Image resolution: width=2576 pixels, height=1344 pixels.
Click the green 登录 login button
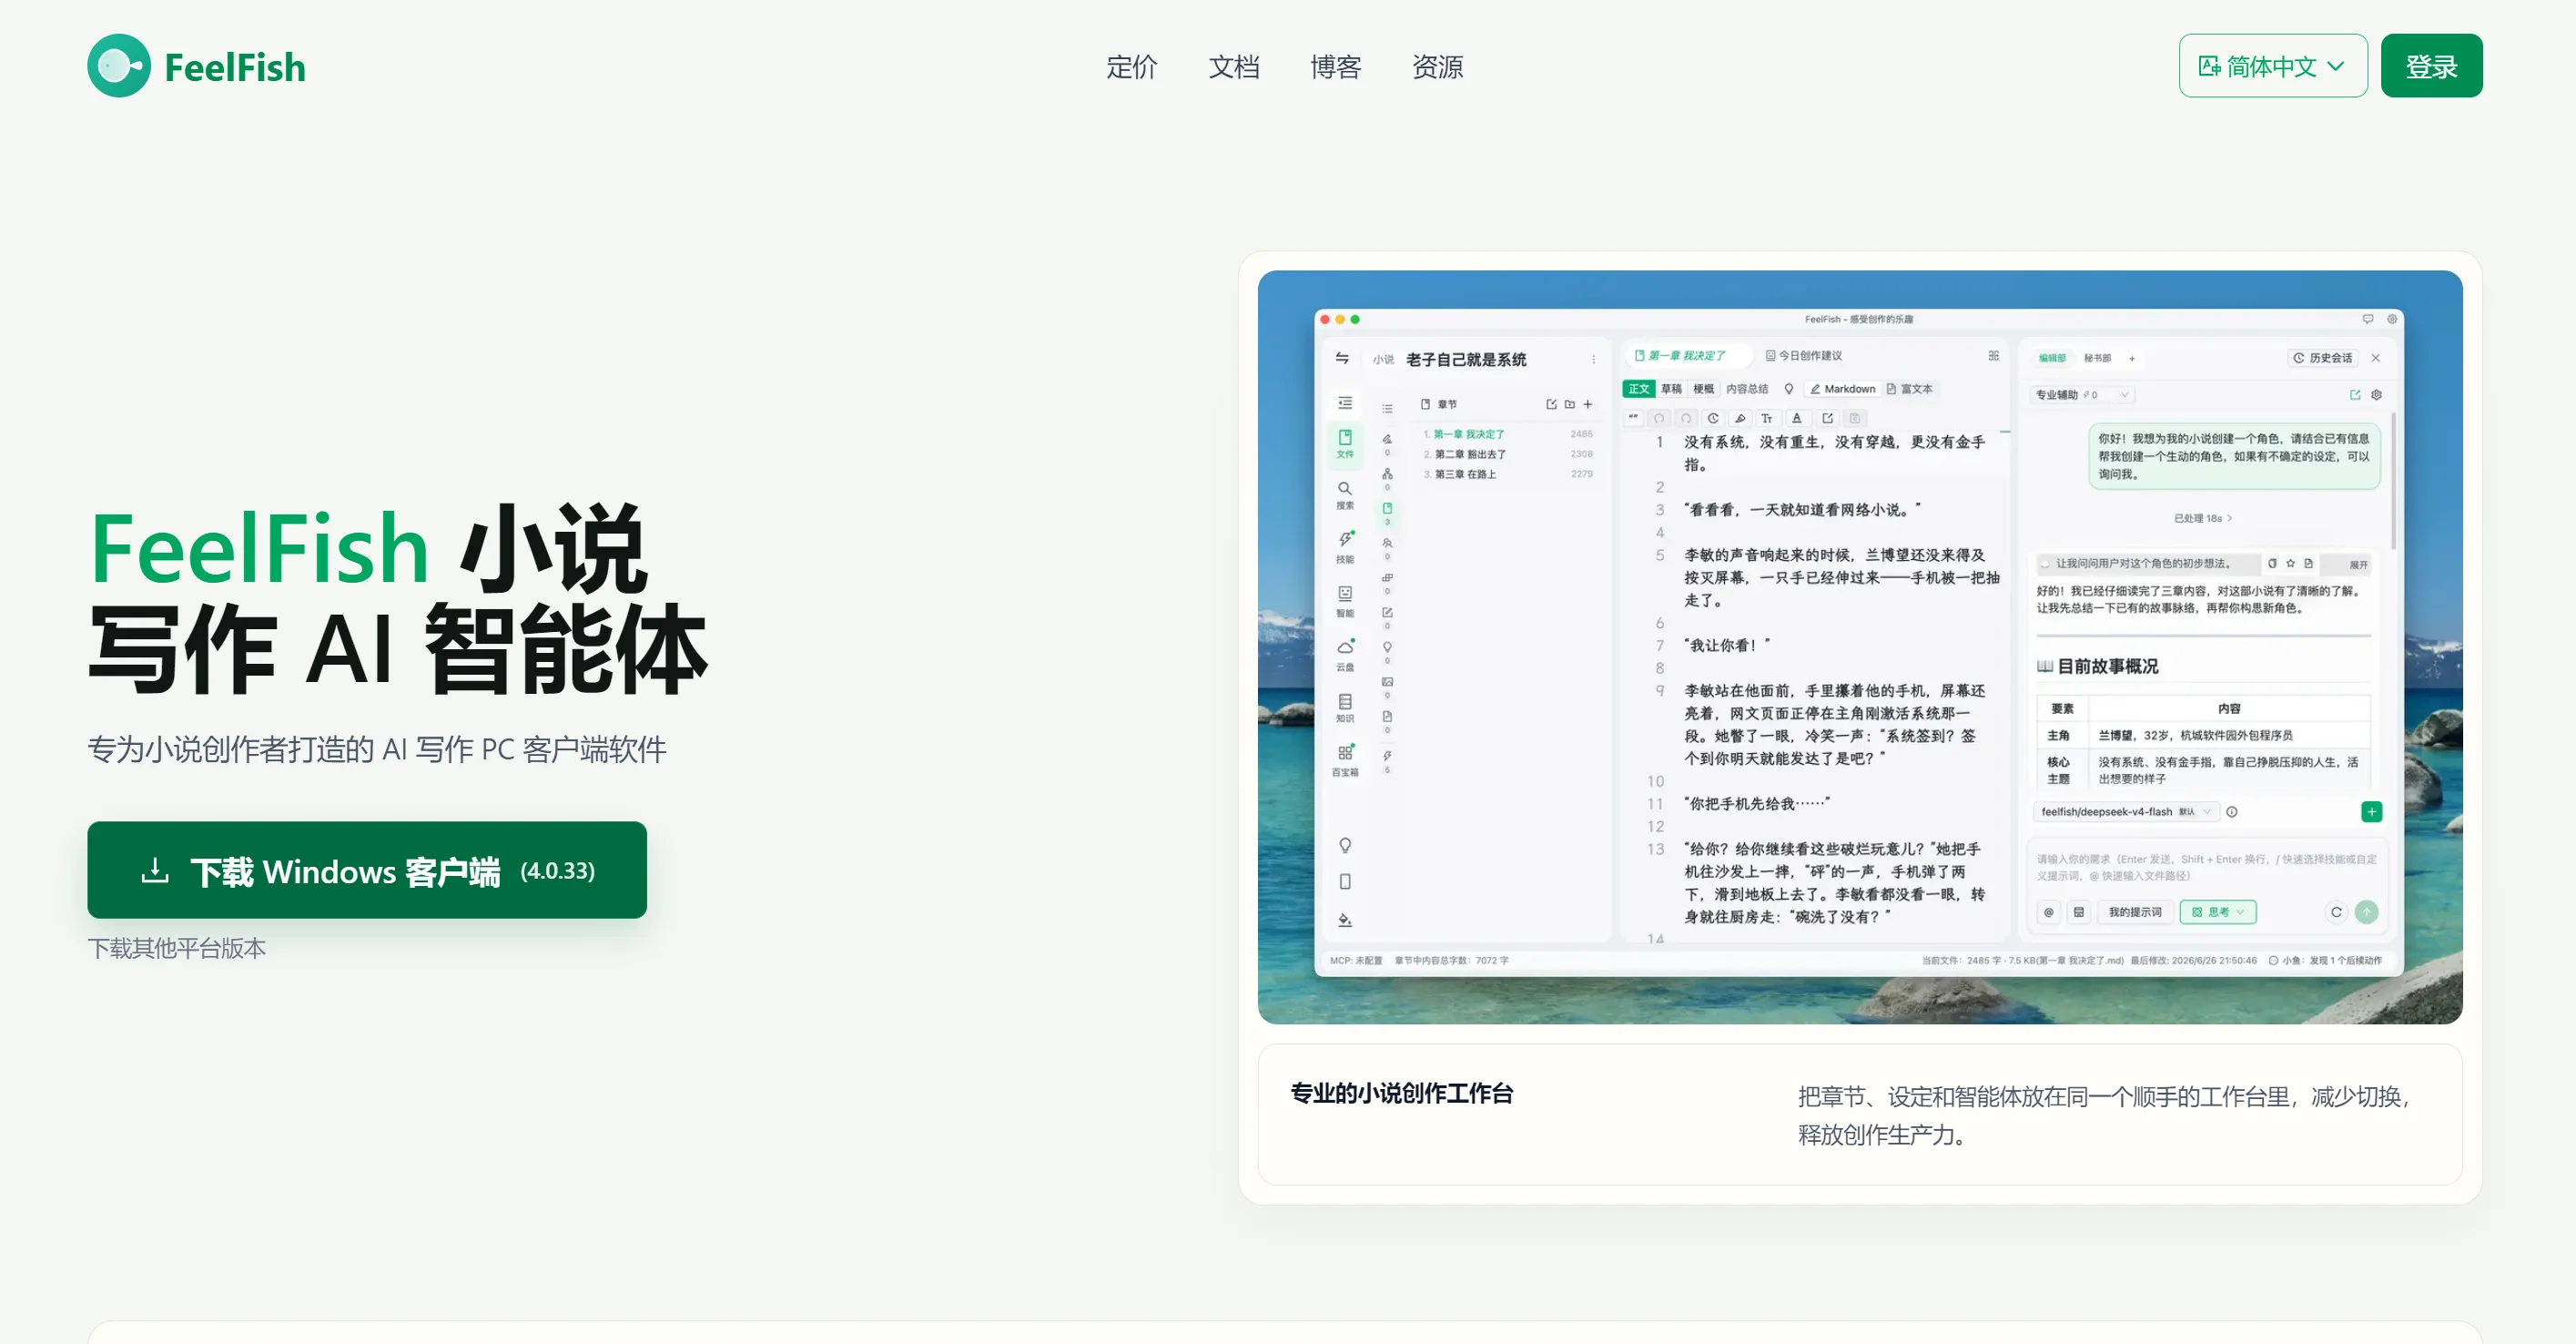tap(2431, 66)
